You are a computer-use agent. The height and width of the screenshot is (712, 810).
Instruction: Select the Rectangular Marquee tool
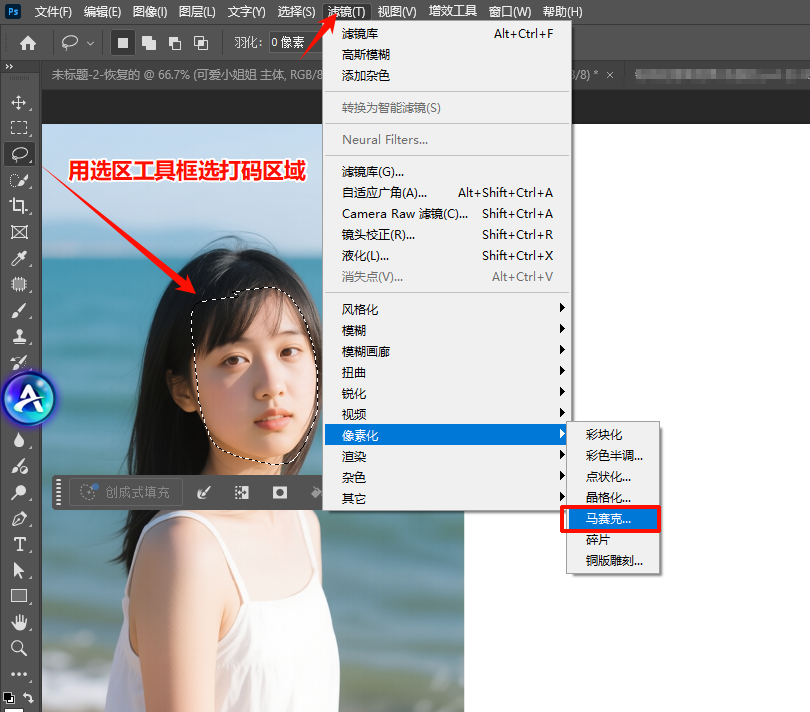pos(19,128)
